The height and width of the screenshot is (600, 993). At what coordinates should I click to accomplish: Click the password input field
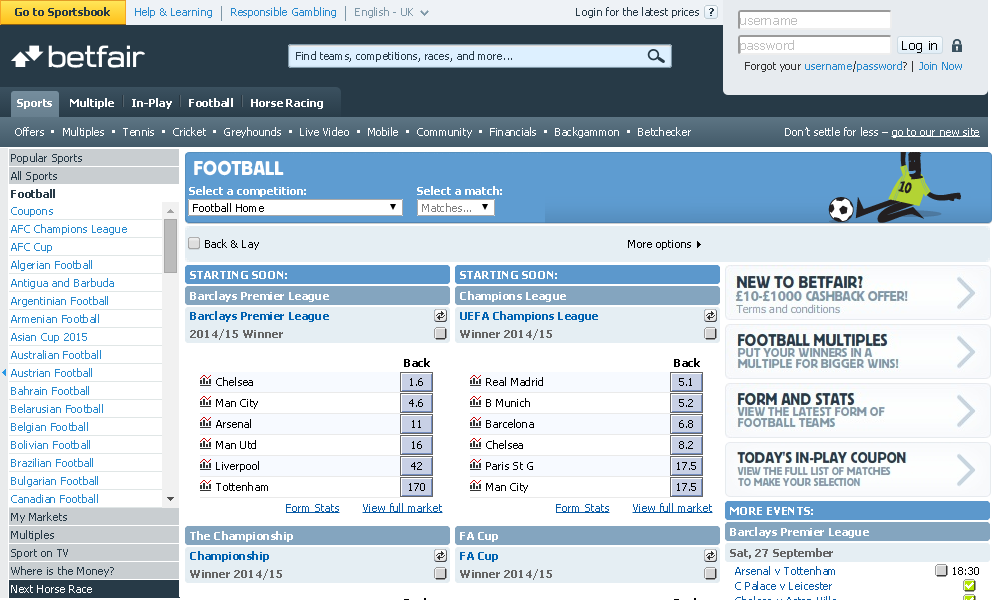814,45
